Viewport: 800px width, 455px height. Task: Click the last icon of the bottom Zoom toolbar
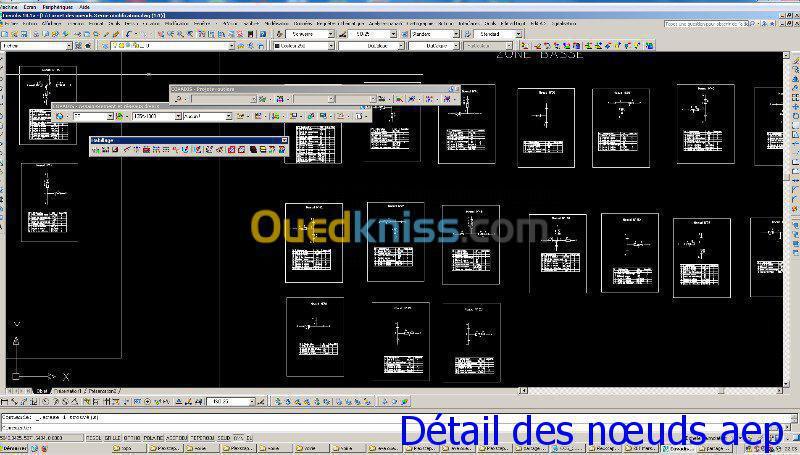[367, 402]
